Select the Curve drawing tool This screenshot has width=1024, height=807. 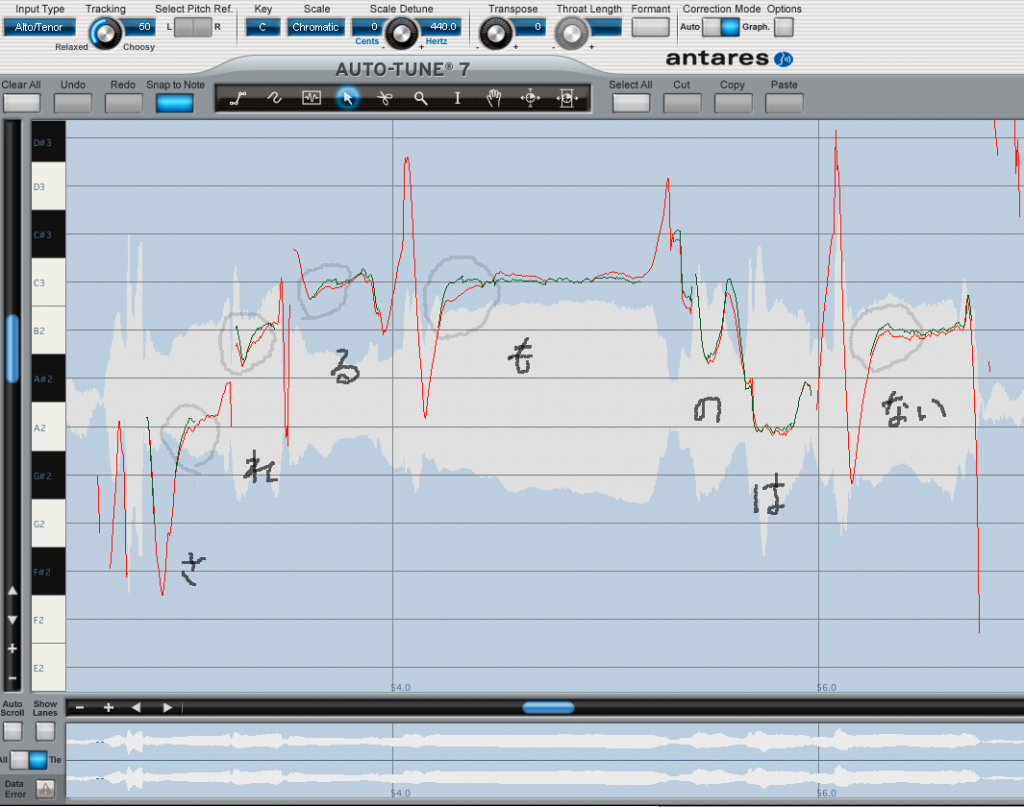pyautogui.click(x=274, y=99)
